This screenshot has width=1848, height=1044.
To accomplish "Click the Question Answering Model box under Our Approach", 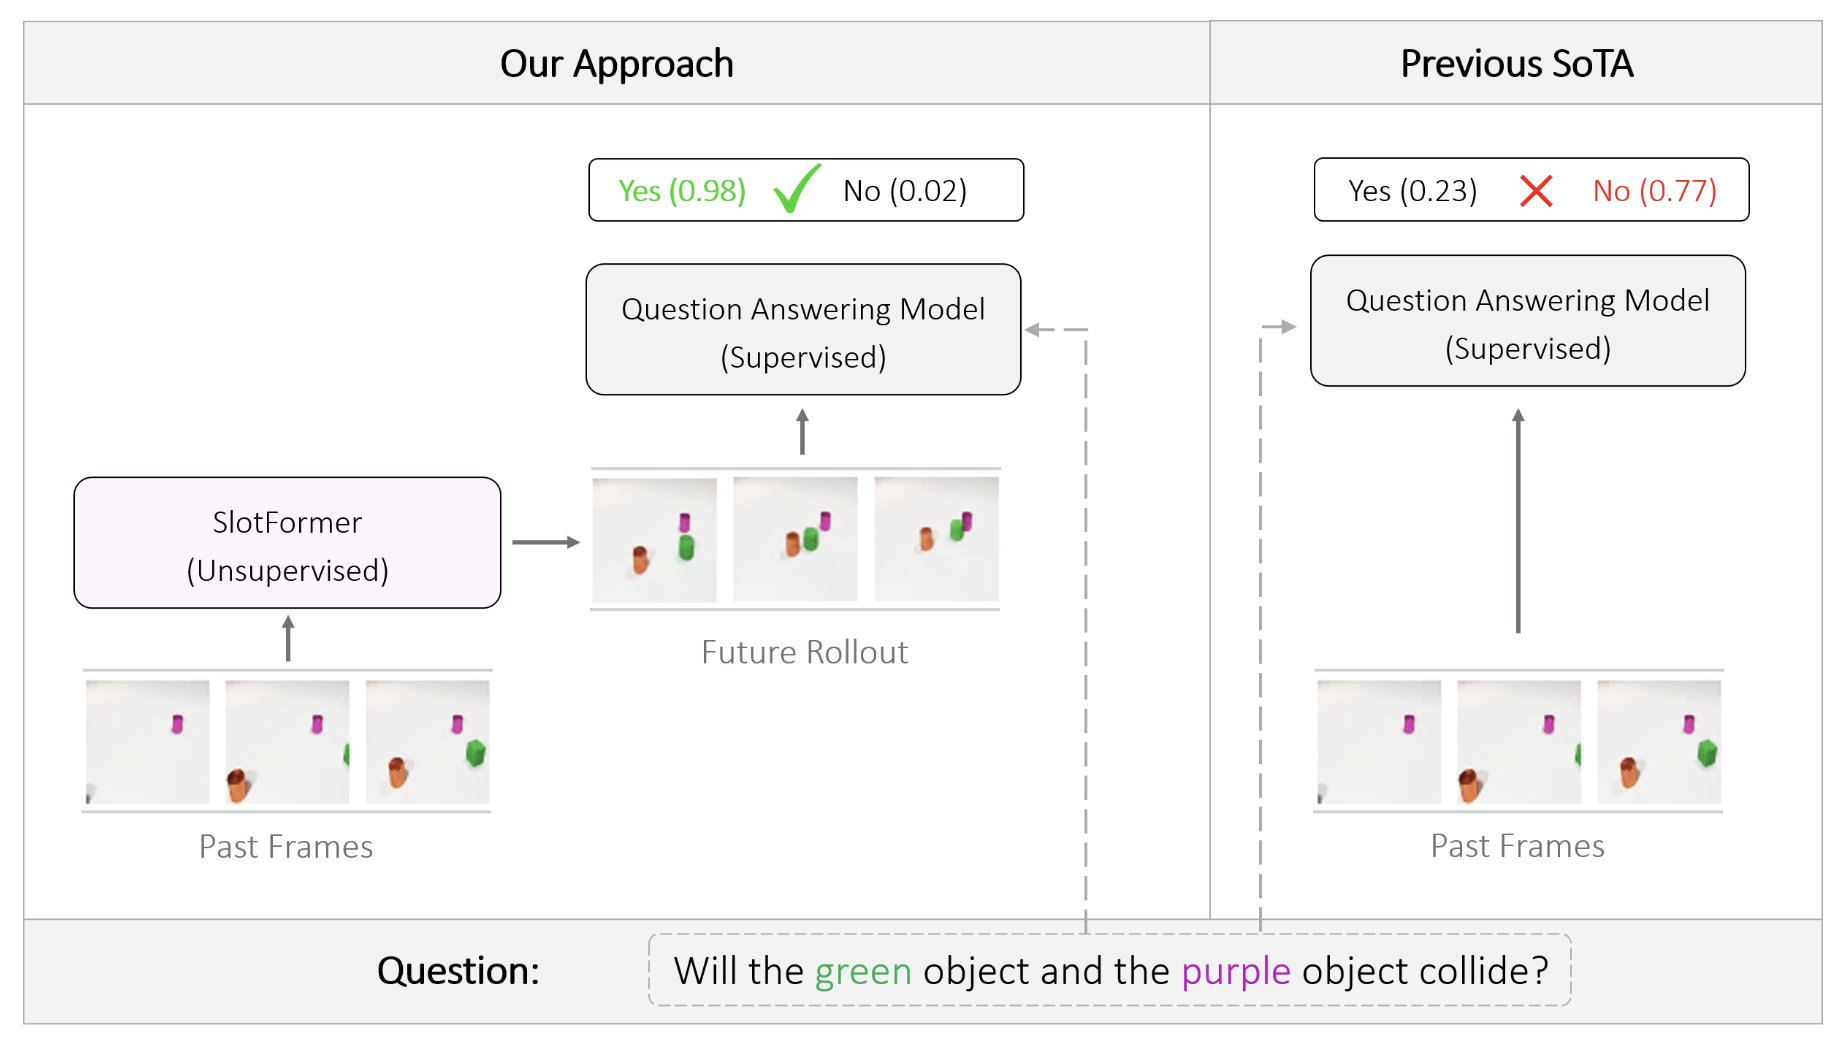I will [x=803, y=330].
